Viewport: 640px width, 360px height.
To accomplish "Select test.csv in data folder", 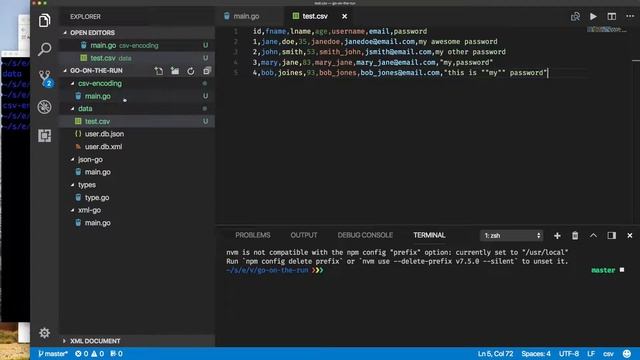I will [x=137, y=121].
